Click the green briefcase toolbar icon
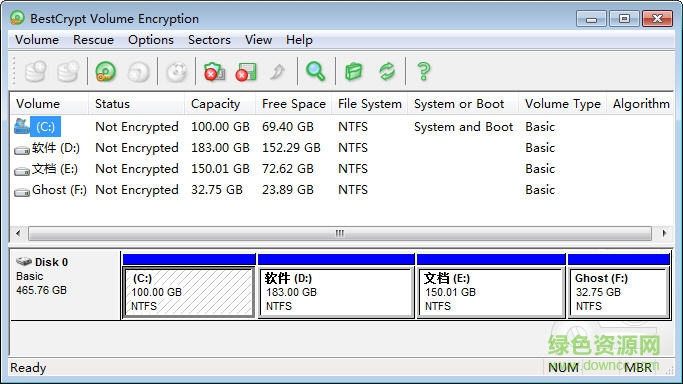Image resolution: width=683 pixels, height=384 pixels. [x=353, y=72]
